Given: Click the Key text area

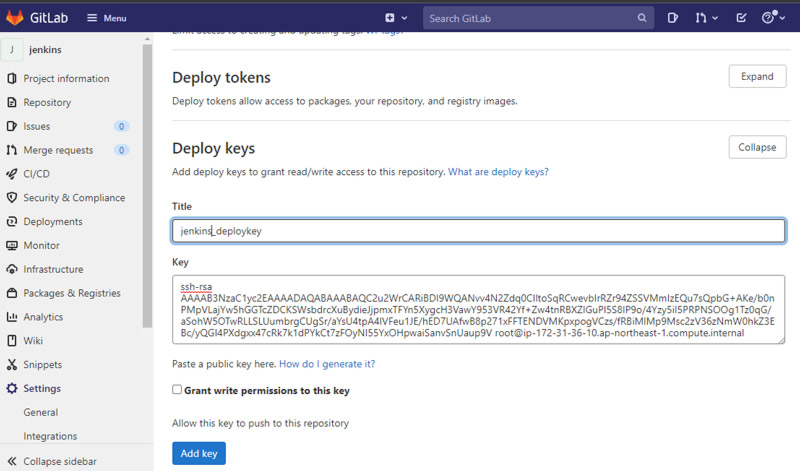Looking at the screenshot, I should pyautogui.click(x=479, y=310).
